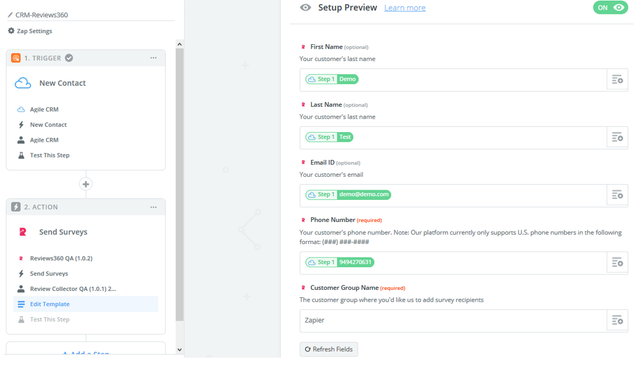Open insert-field icon for Customer Group Name
This screenshot has height=368, width=640.
click(x=617, y=320)
